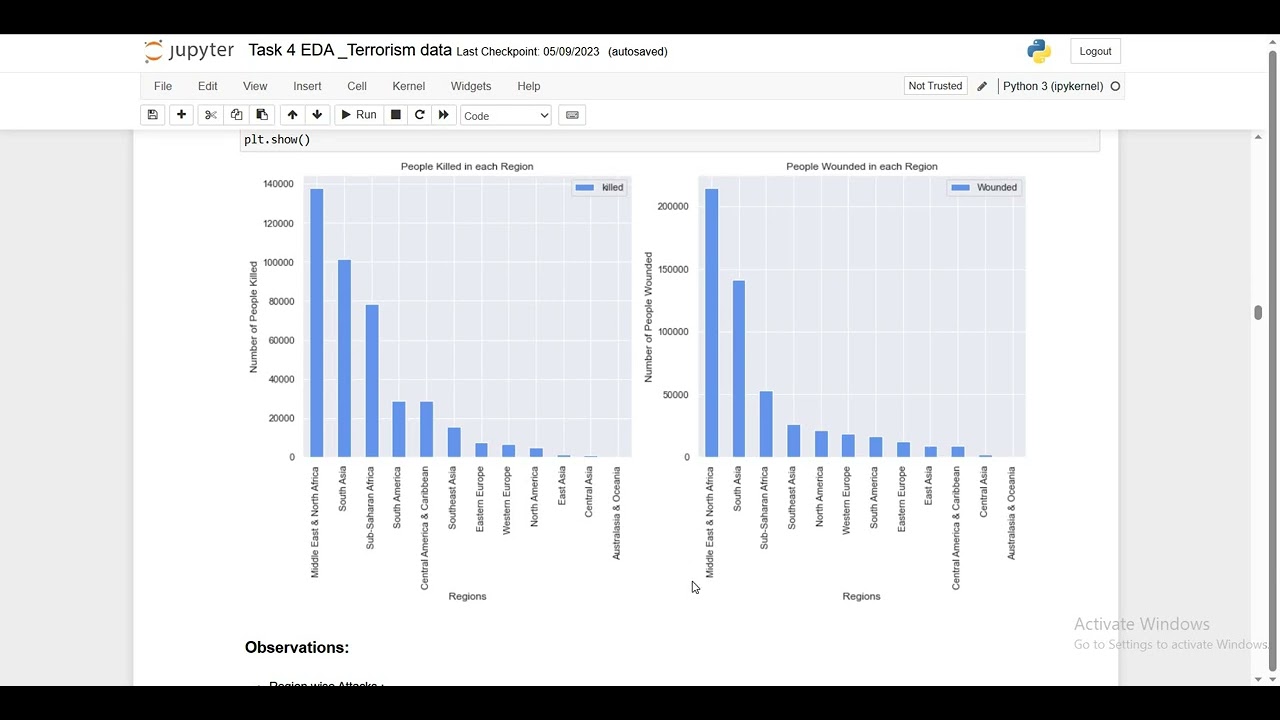This screenshot has height=720, width=1280.
Task: Click the Logout button
Action: [x=1095, y=51]
